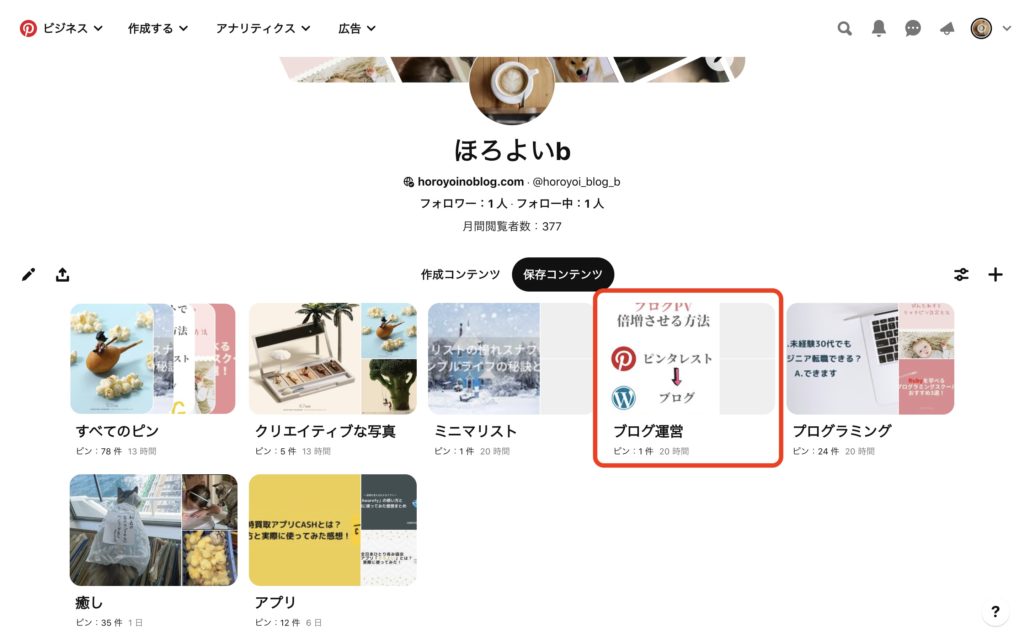Click the plus create icon

point(995,274)
